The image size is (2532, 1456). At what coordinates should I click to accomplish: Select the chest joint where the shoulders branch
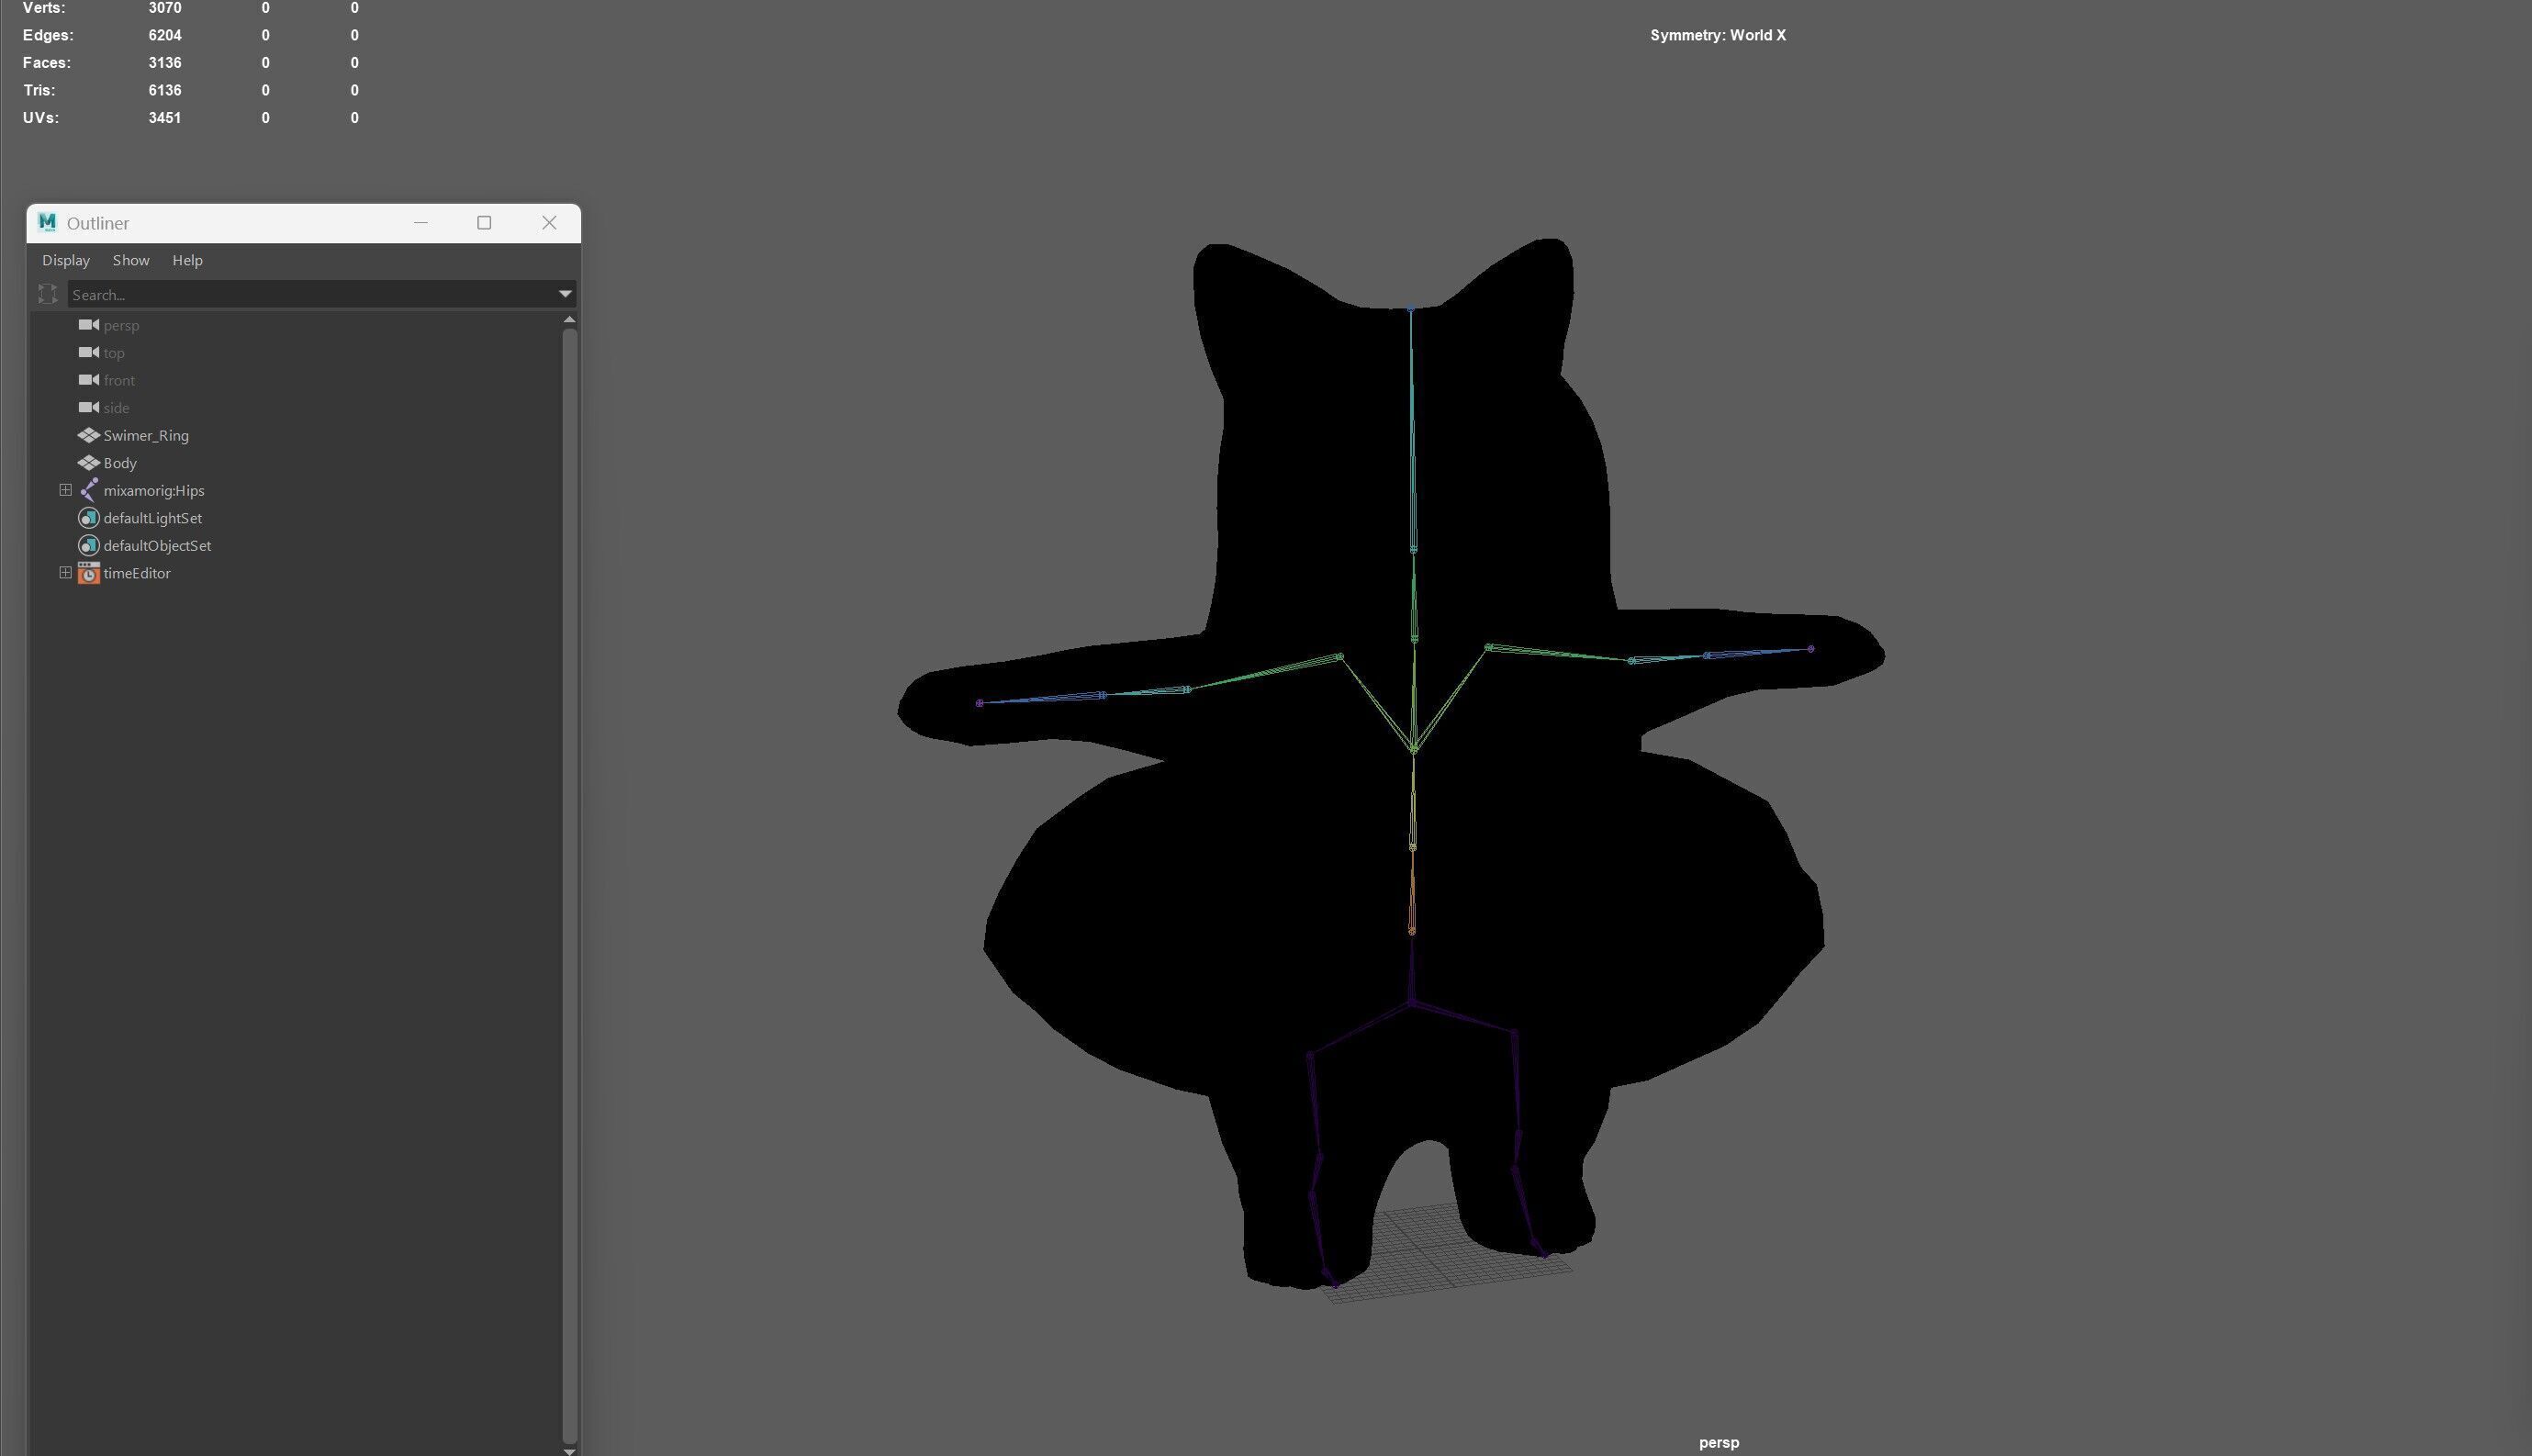coord(1413,748)
